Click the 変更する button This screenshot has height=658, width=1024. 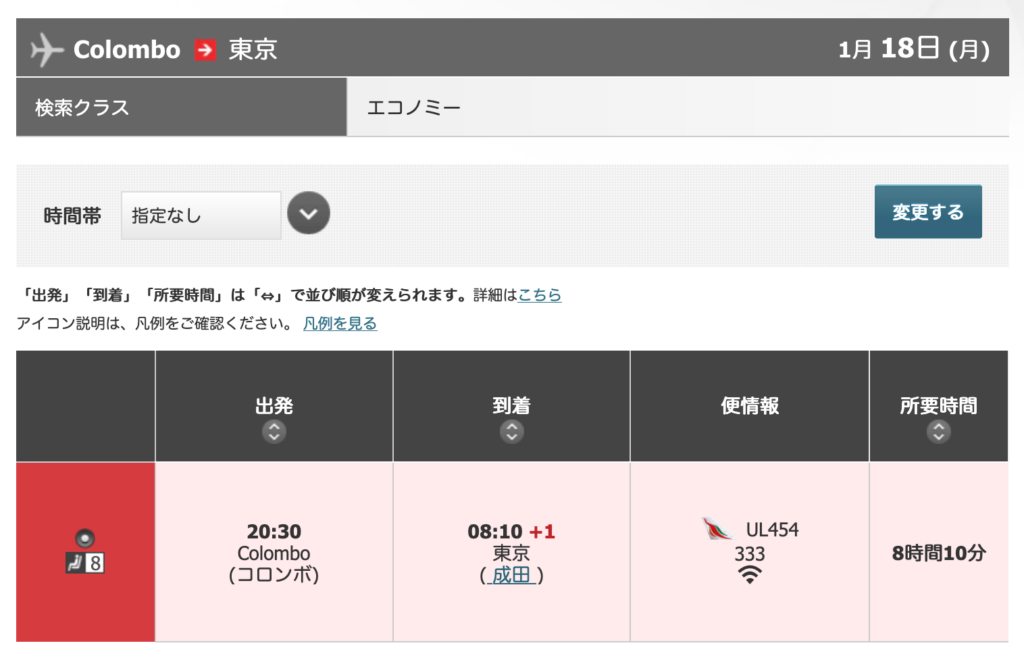pyautogui.click(x=928, y=212)
